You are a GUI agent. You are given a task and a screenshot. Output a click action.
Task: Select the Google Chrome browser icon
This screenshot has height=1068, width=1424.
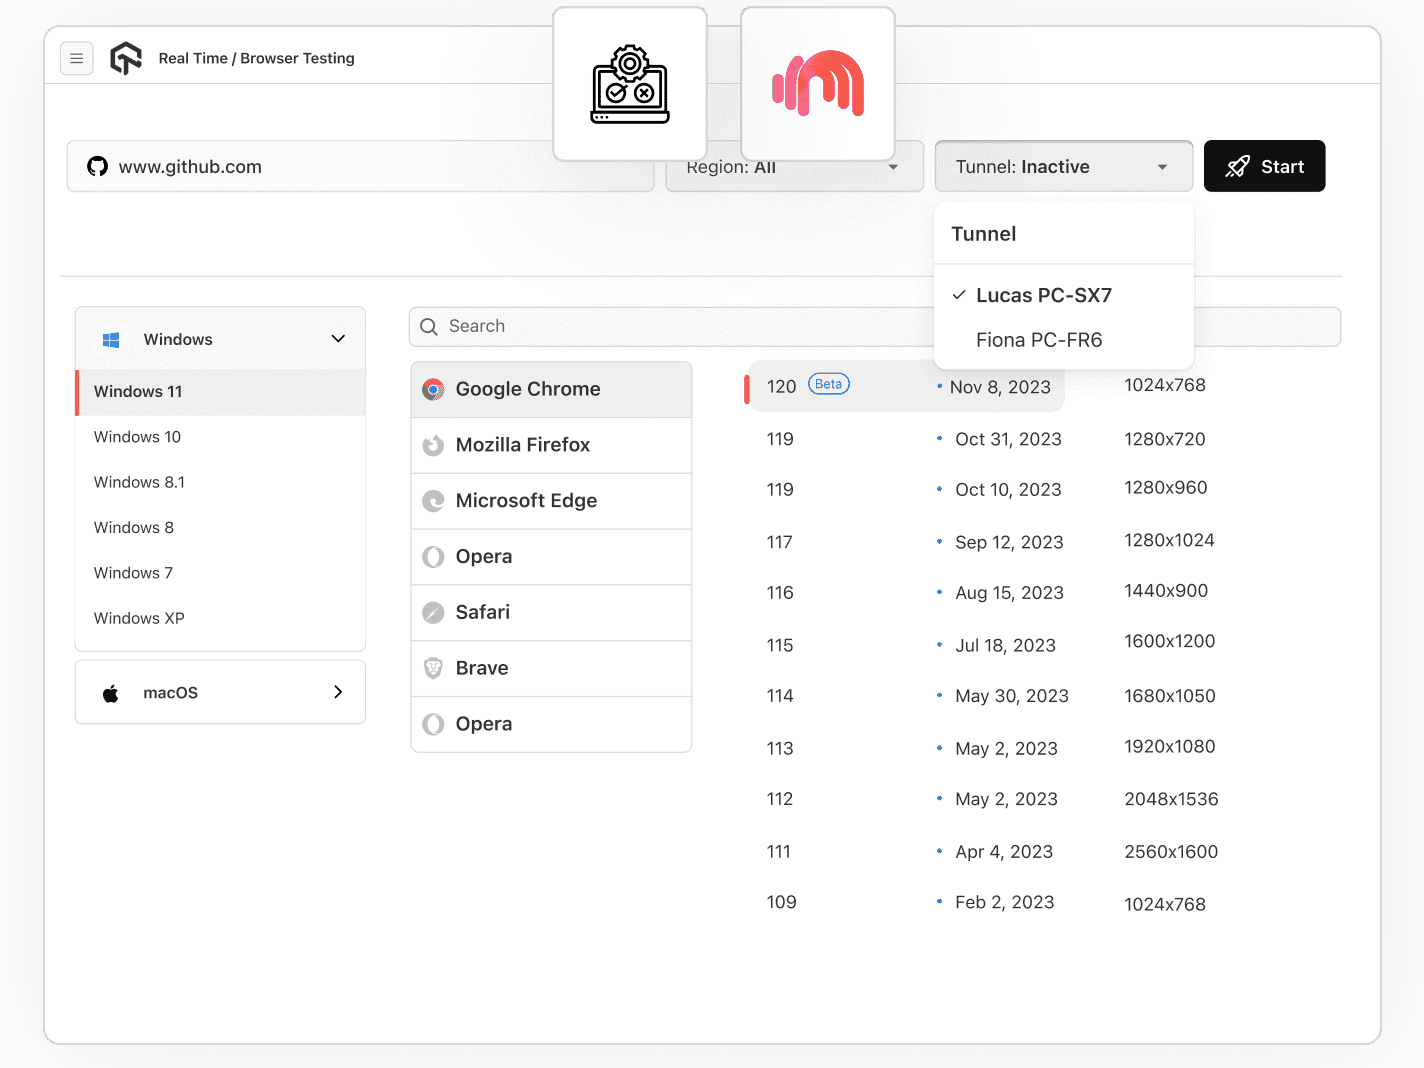coord(433,389)
